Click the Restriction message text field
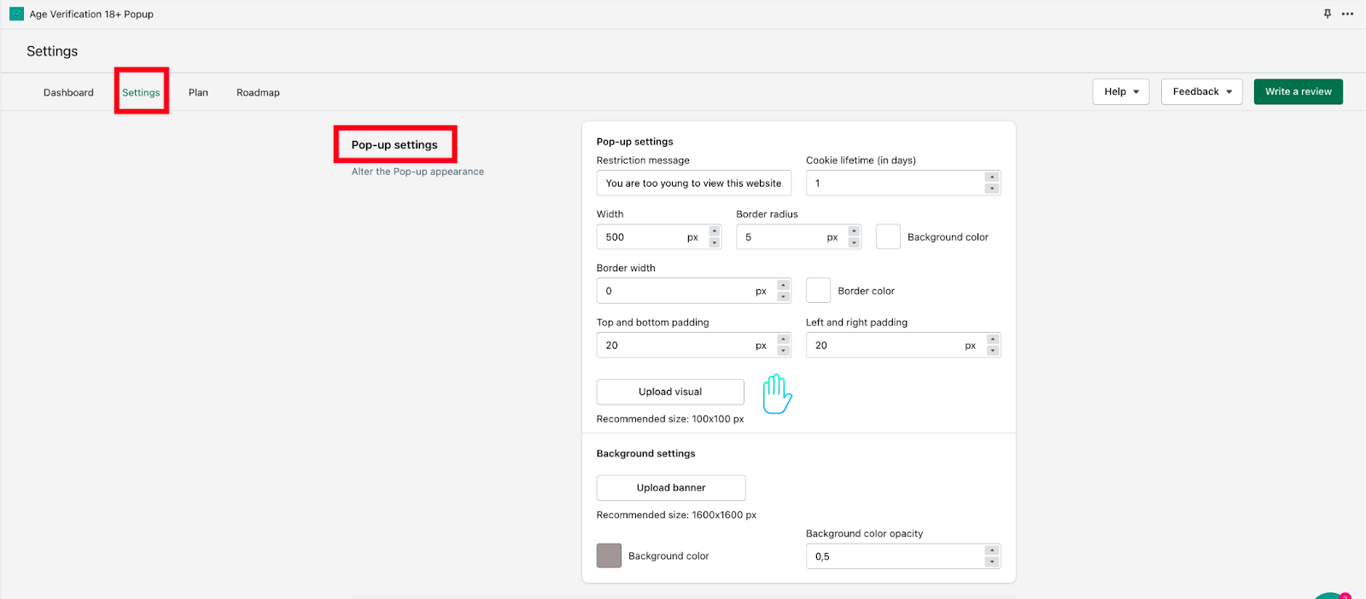 click(694, 183)
